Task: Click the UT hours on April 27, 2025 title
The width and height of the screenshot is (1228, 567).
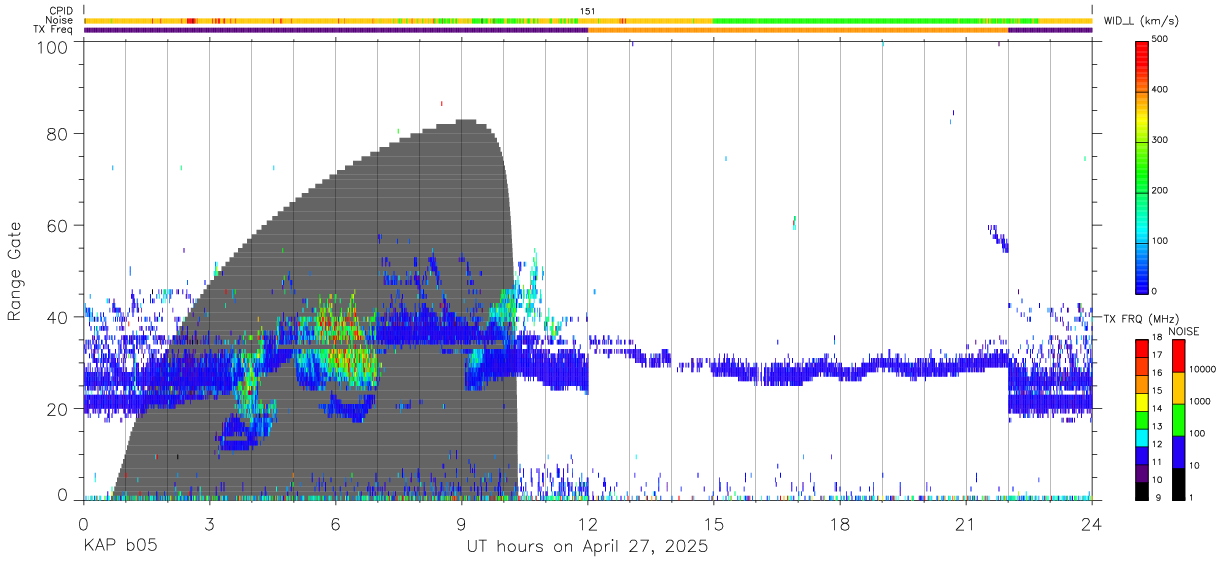Action: [587, 547]
